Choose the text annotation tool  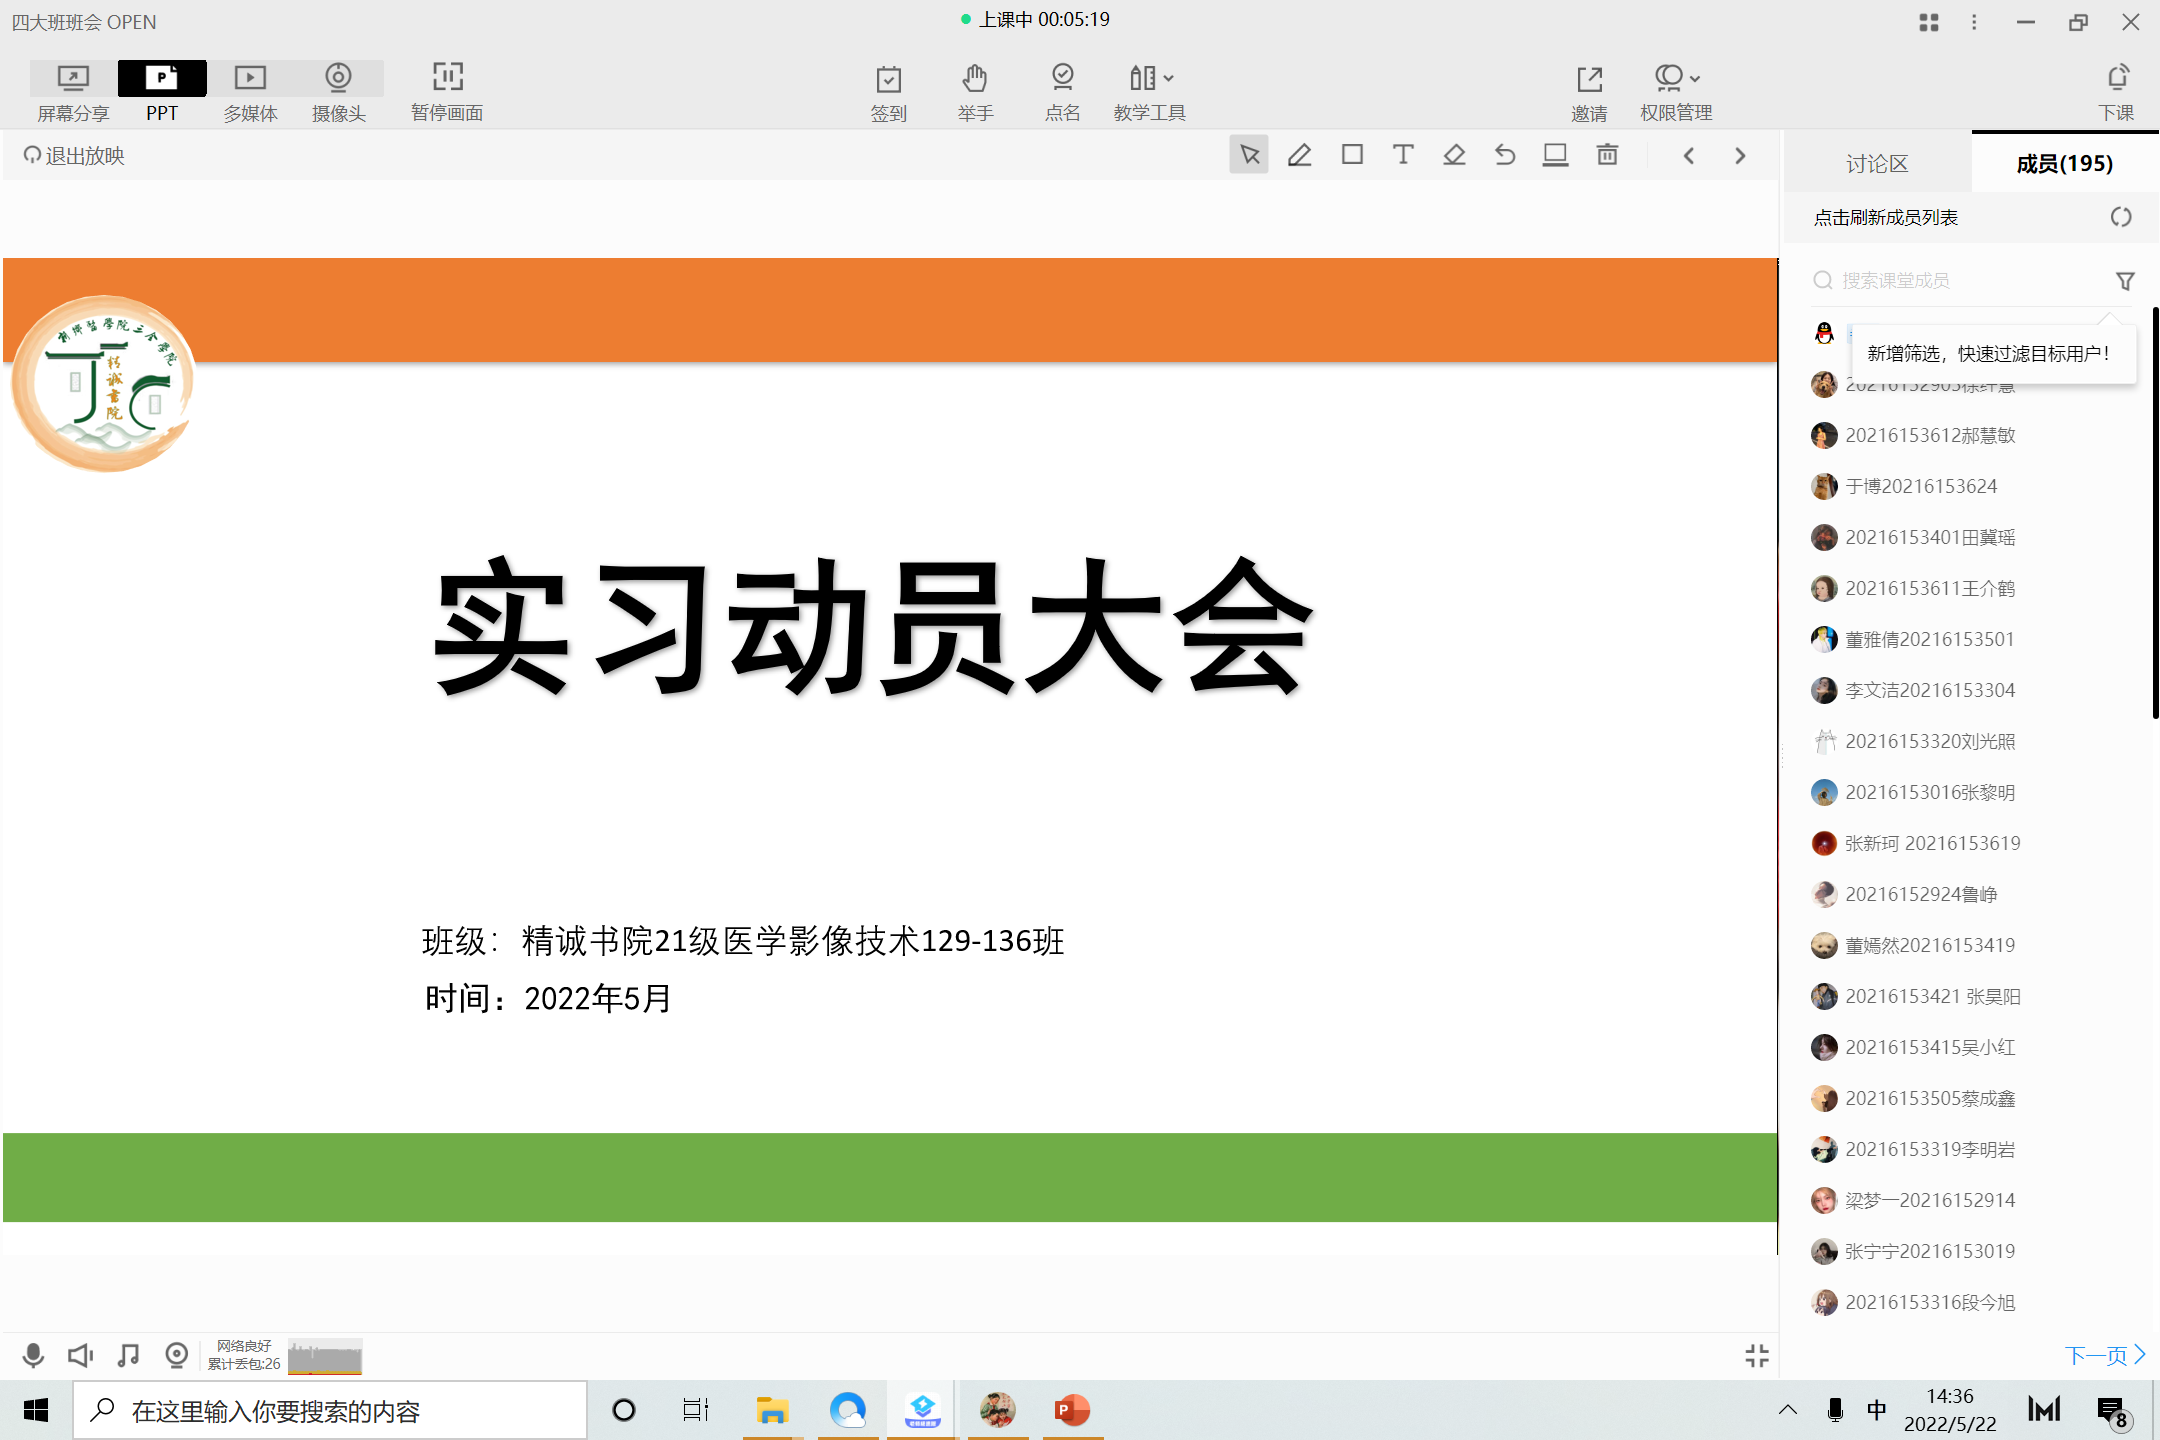tap(1403, 155)
